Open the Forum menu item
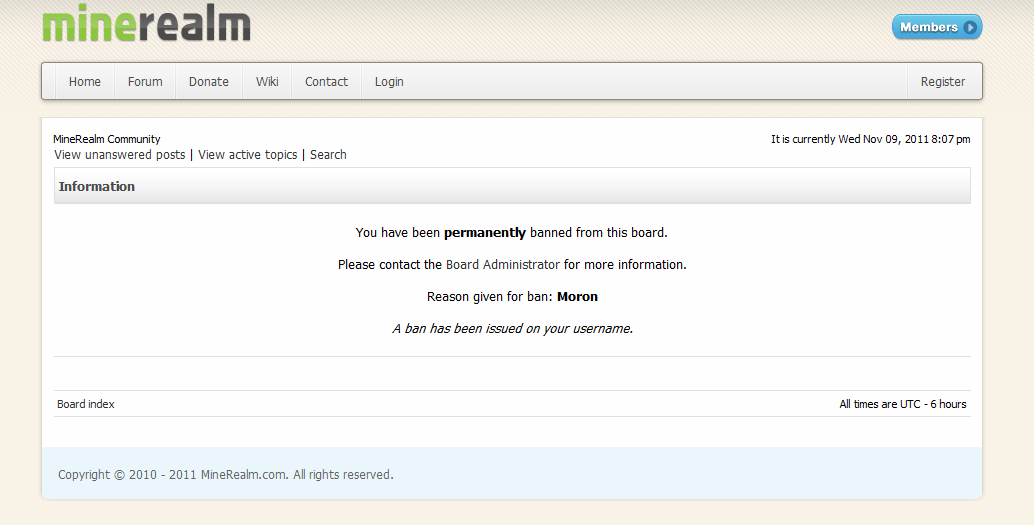 [x=145, y=82]
